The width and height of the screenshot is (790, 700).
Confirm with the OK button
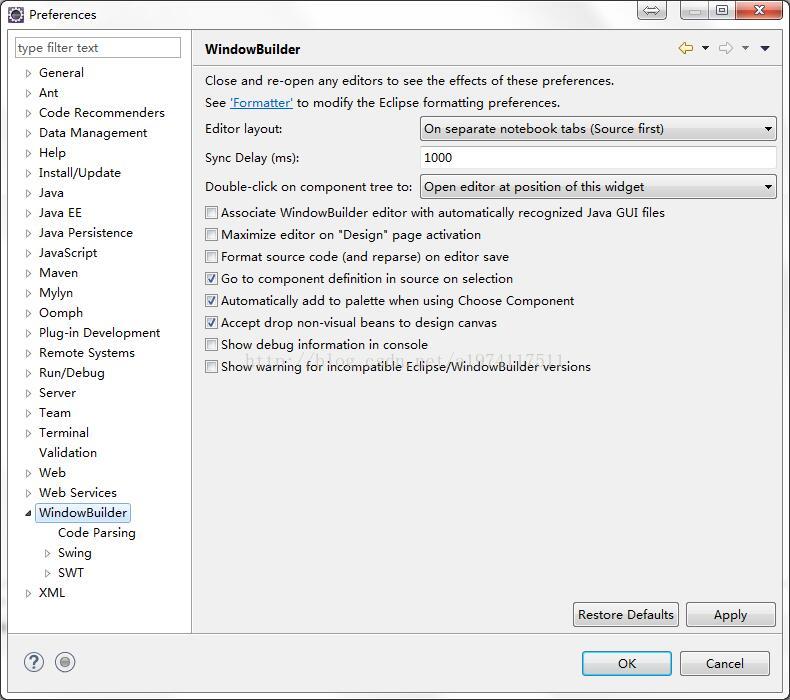tap(627, 663)
